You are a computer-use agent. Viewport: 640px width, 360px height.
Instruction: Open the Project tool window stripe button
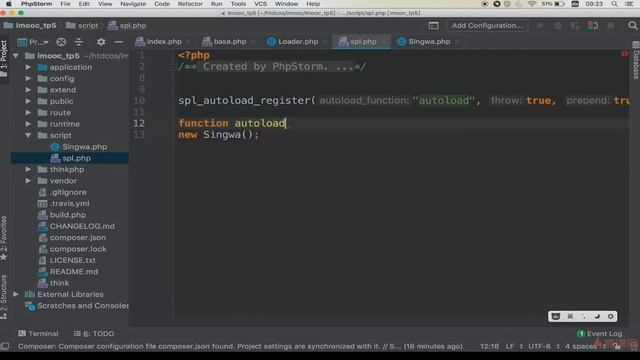(x=4, y=58)
